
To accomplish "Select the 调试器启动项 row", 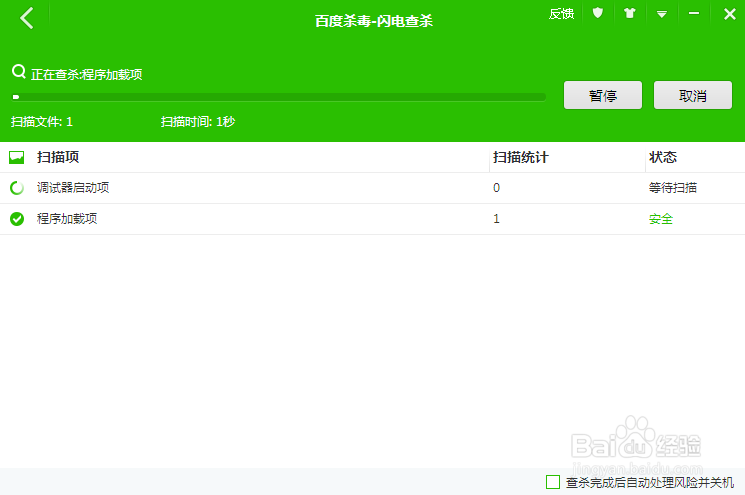I will click(x=372, y=188).
